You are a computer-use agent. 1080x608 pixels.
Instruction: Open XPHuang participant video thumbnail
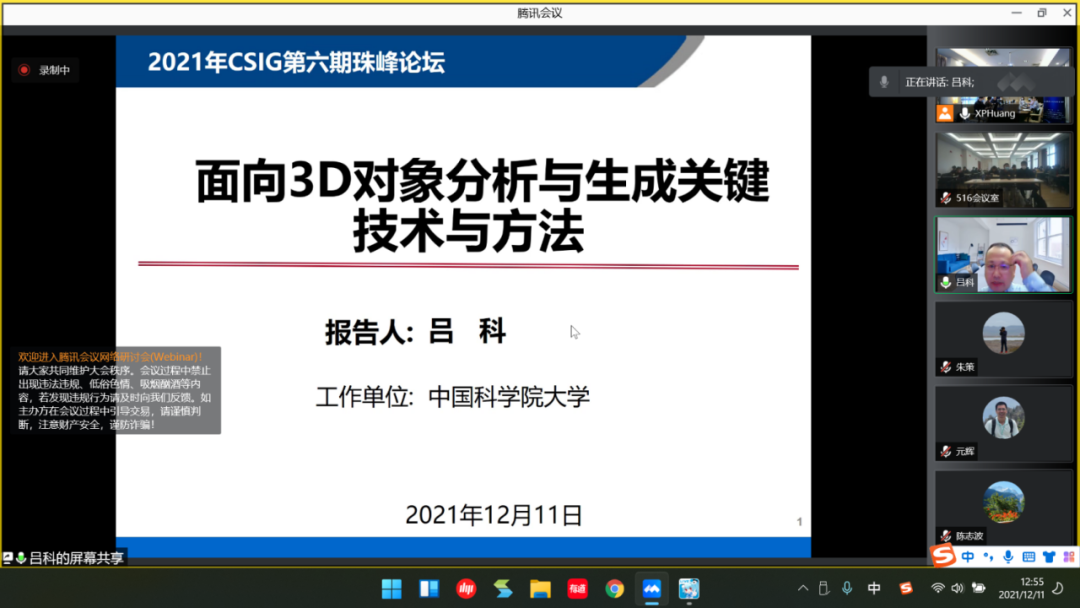pyautogui.click(x=1003, y=85)
